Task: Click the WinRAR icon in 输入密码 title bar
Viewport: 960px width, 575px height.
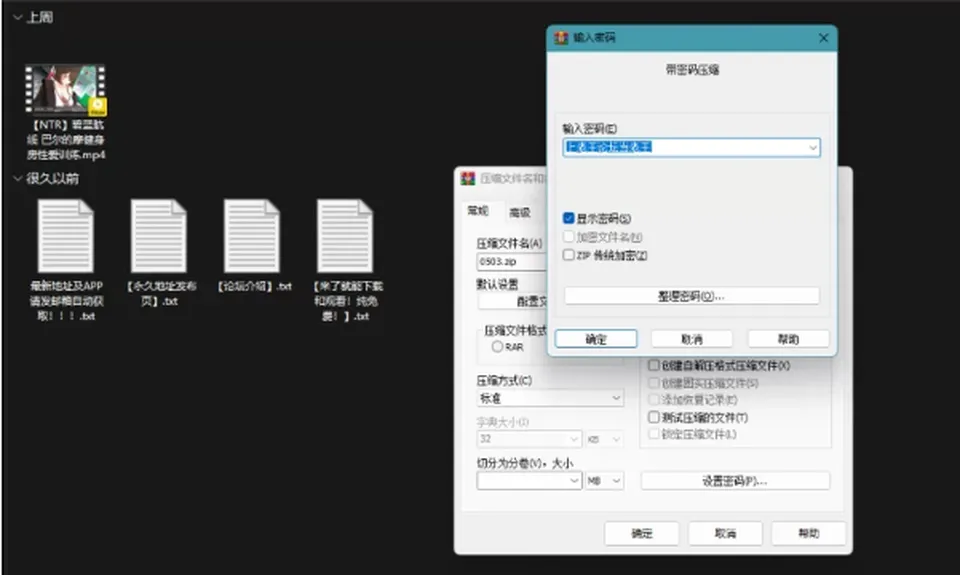Action: [561, 37]
